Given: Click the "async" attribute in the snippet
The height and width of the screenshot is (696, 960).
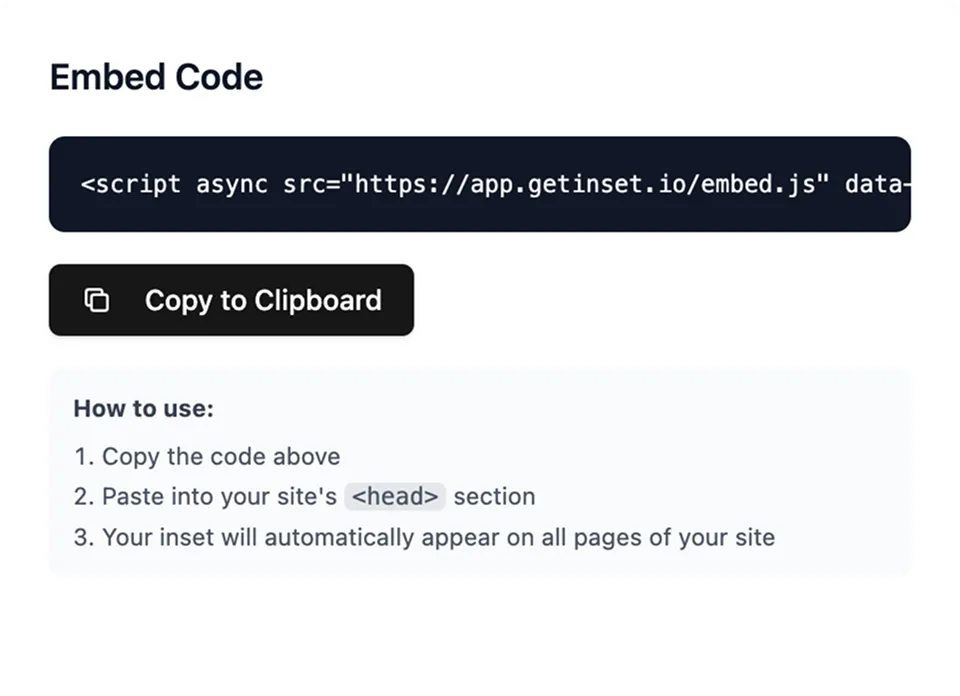Looking at the screenshot, I should coord(232,185).
